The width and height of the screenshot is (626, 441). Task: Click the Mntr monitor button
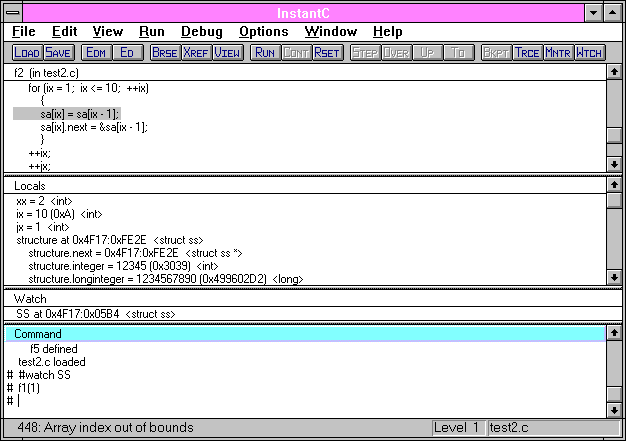(x=558, y=52)
